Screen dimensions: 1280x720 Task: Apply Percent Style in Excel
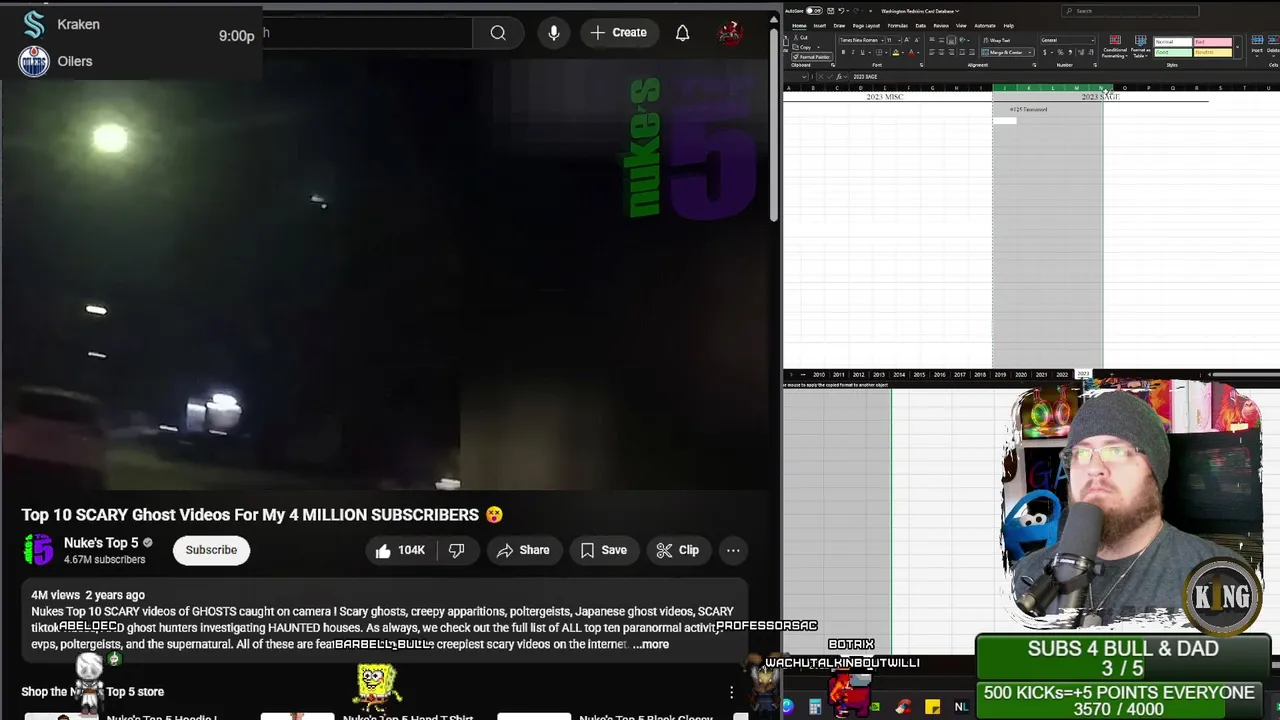[x=1060, y=52]
